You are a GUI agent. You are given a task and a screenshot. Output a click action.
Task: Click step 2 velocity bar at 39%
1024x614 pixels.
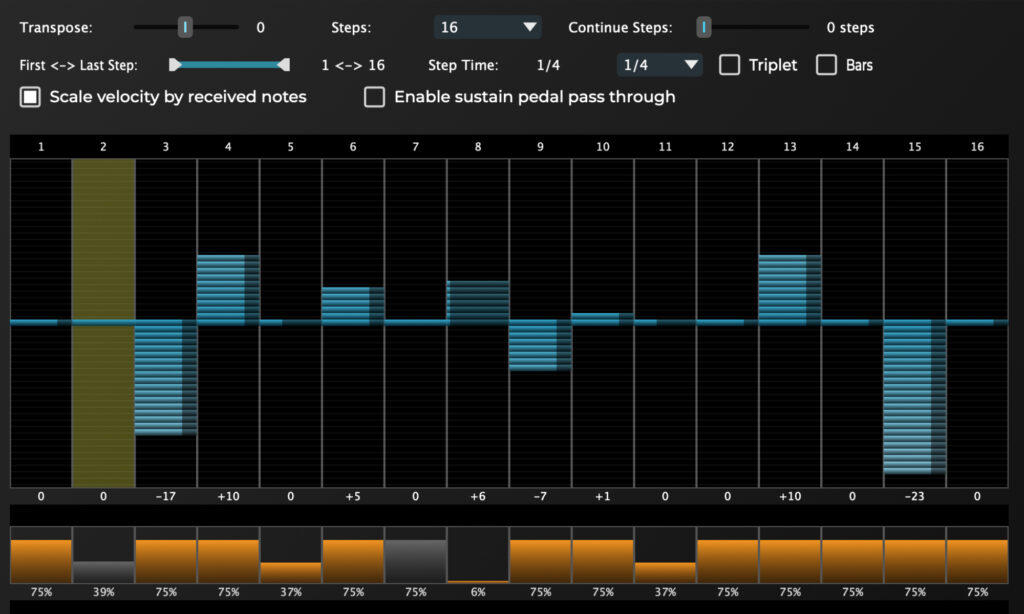coord(103,571)
